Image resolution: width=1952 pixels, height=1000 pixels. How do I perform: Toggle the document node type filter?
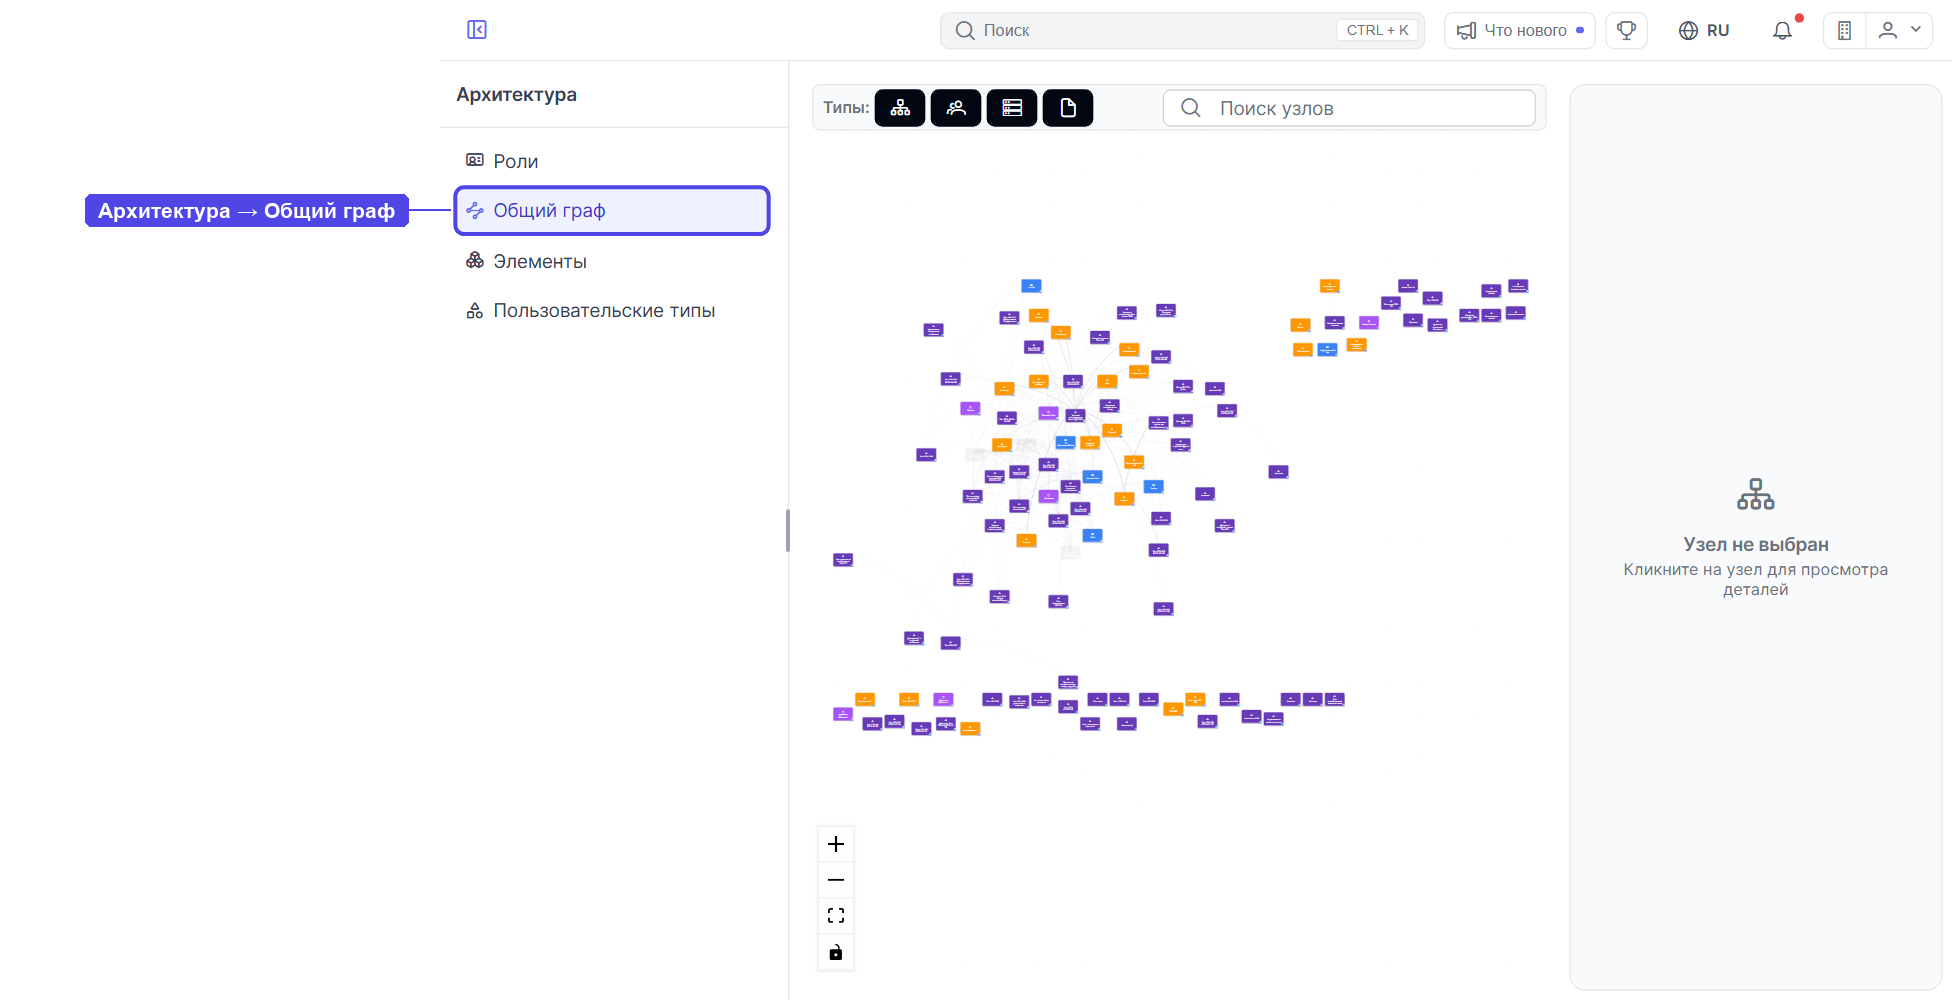[x=1068, y=108]
